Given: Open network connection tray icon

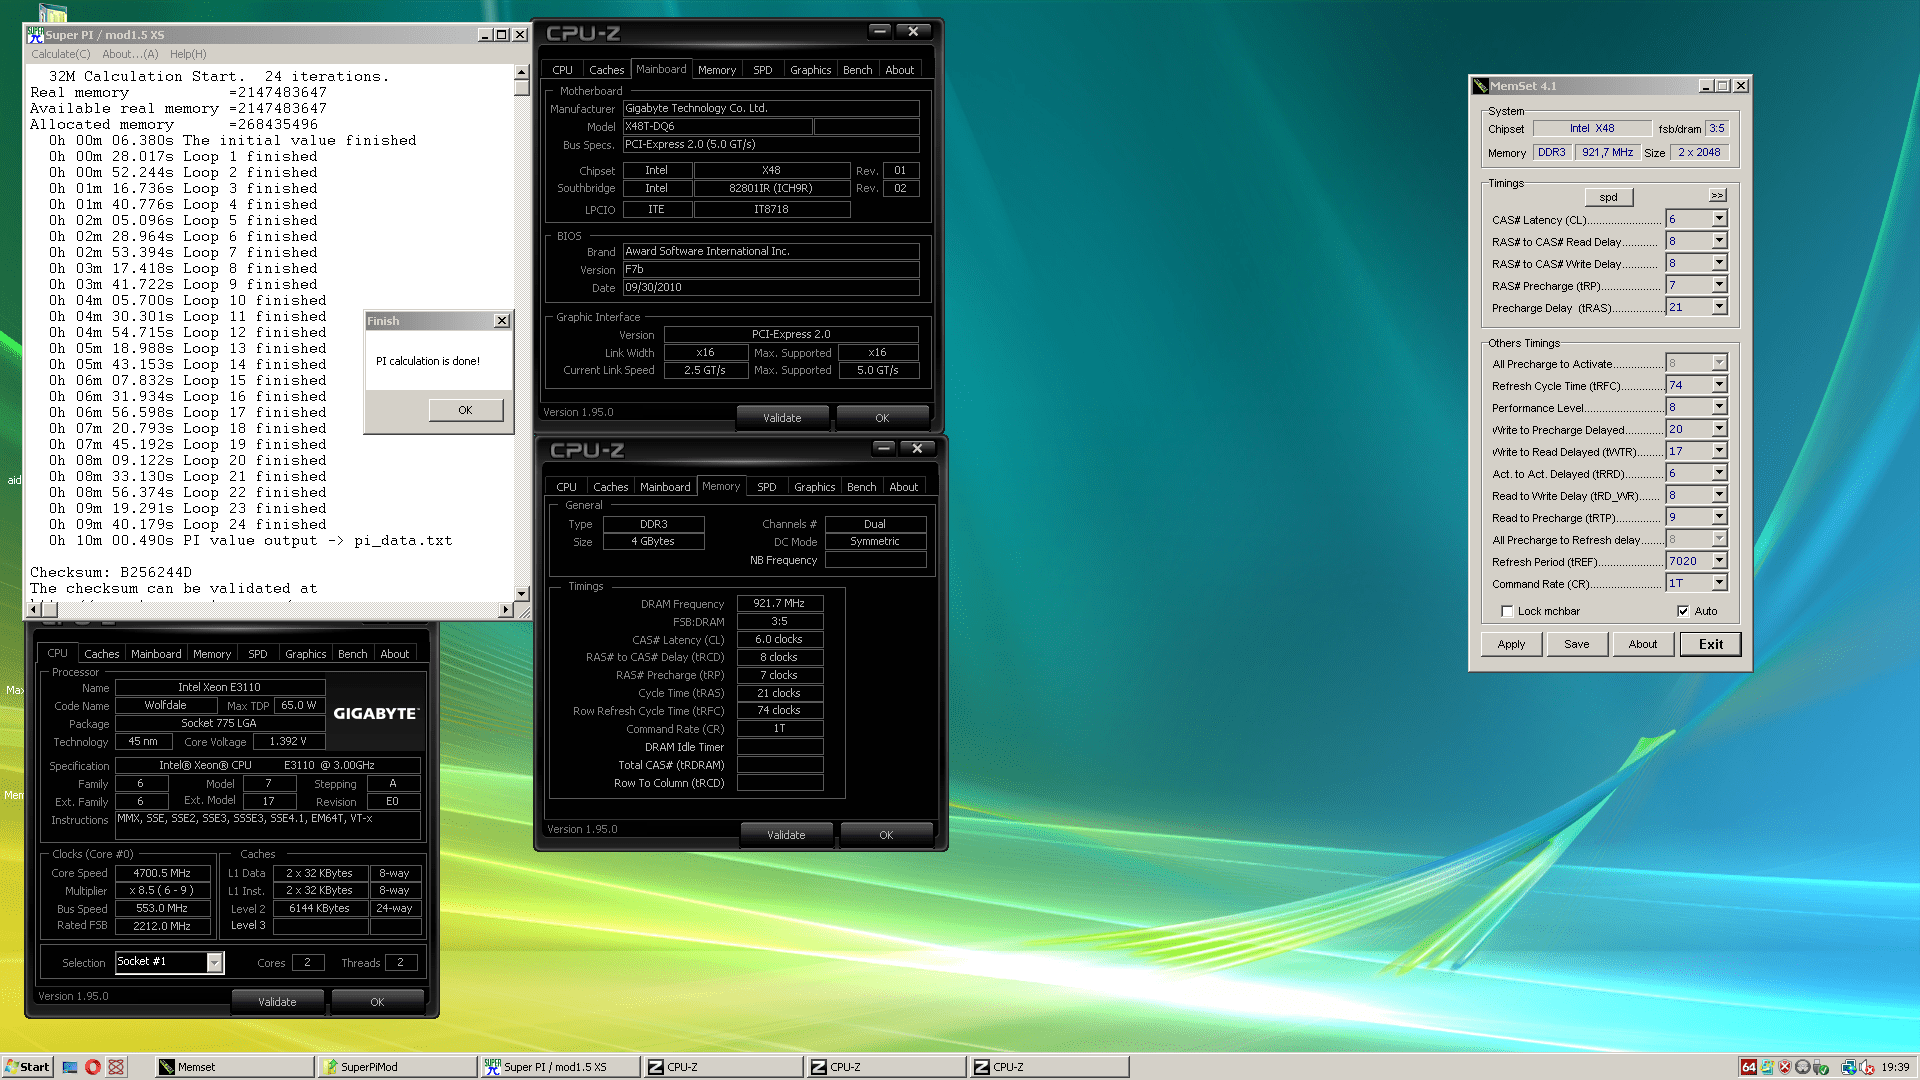Looking at the screenshot, I should pyautogui.click(x=1849, y=1067).
